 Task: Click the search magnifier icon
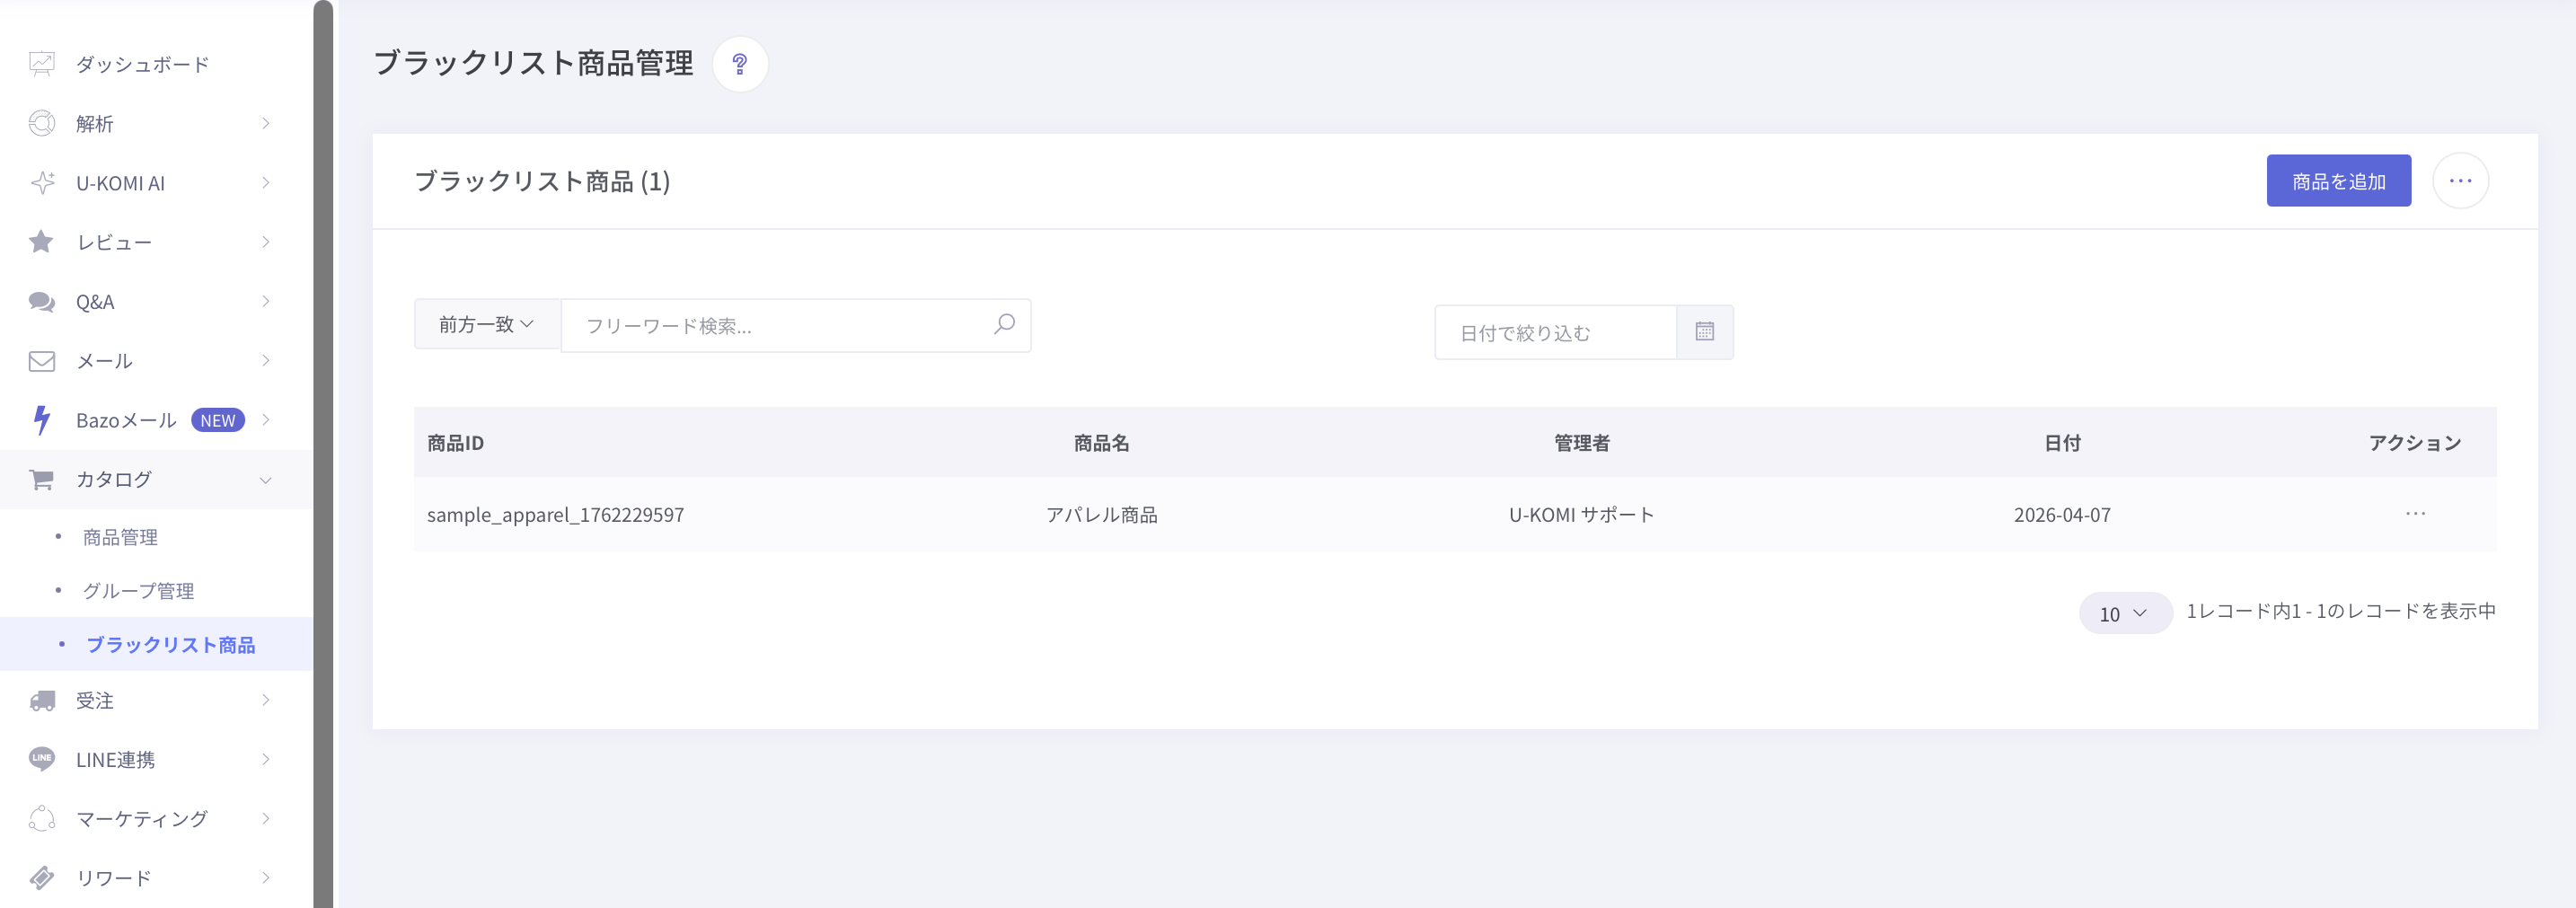[x=1004, y=324]
